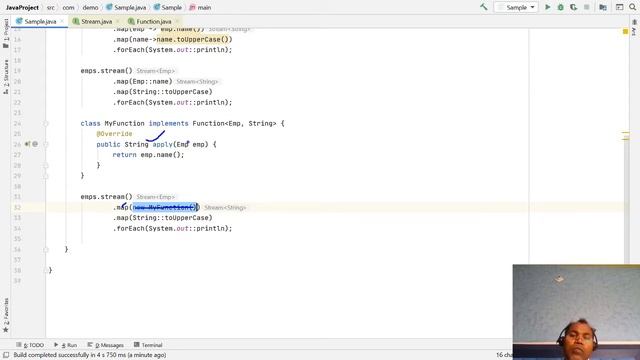Close the Sample.java tab
Image resolution: width=640 pixels, height=360 pixels.
pyautogui.click(x=62, y=21)
